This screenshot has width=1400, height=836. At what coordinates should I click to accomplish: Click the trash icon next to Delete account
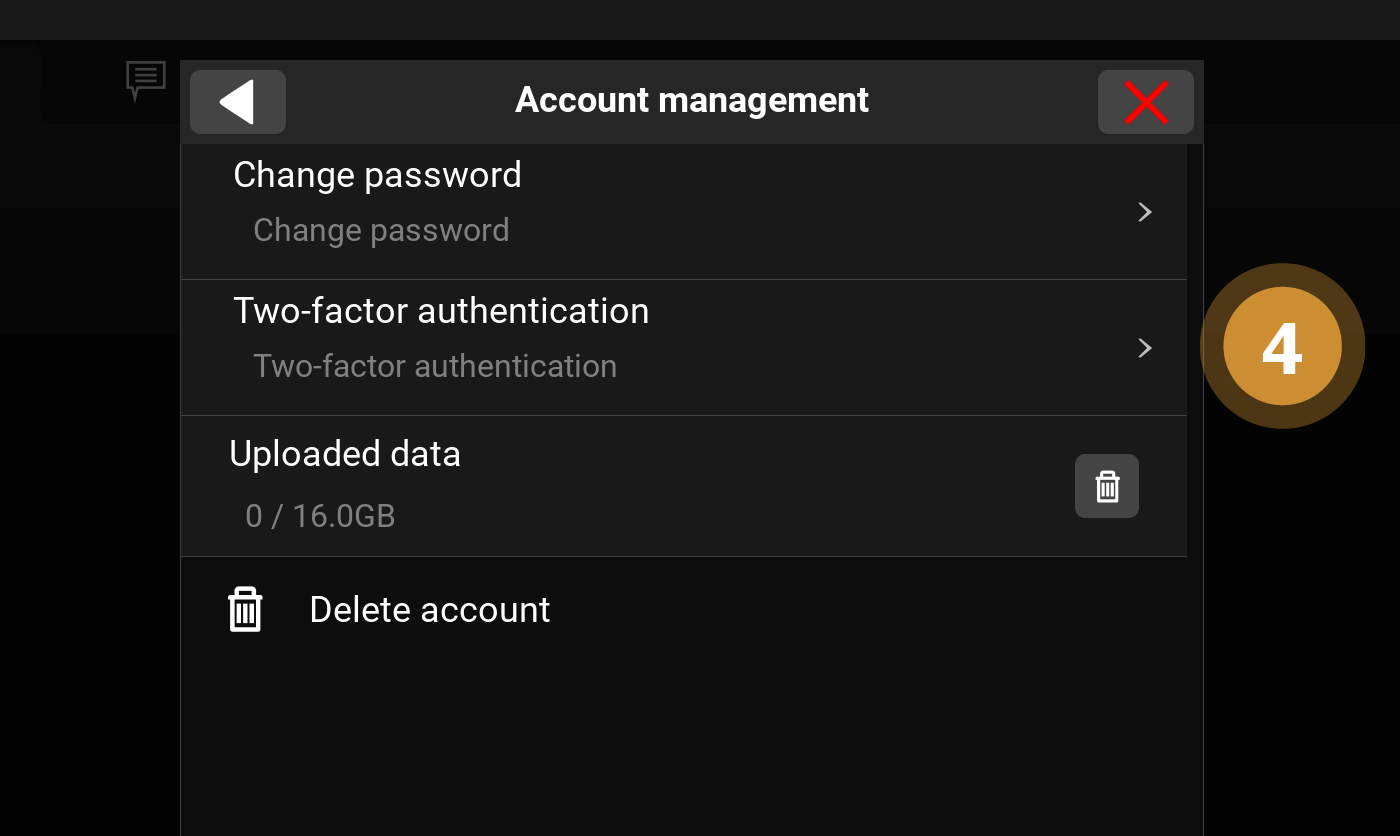pos(245,609)
